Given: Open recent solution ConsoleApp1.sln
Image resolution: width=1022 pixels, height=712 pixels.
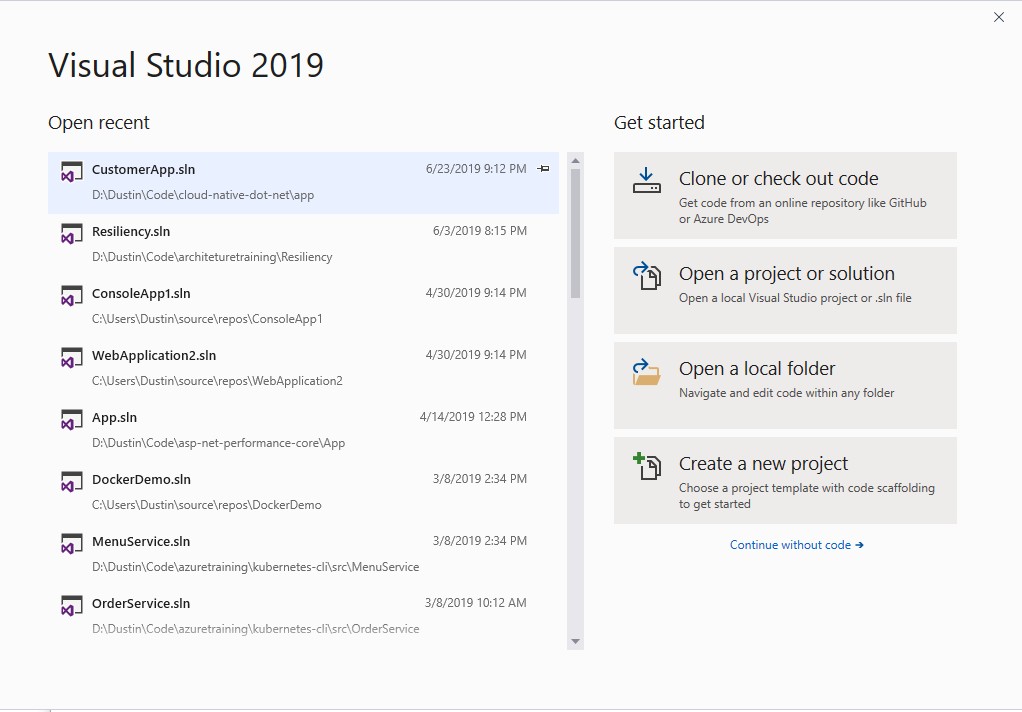Looking at the screenshot, I should pos(303,306).
